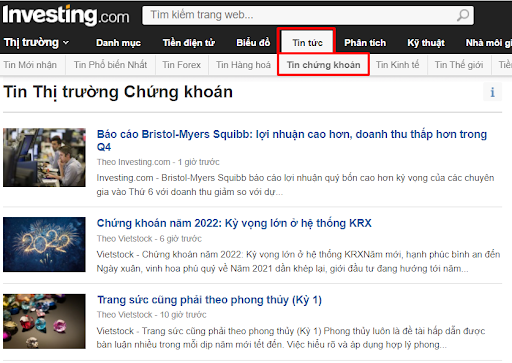Click the Bristol-Myers Squibb article summary text

[x=295, y=185]
